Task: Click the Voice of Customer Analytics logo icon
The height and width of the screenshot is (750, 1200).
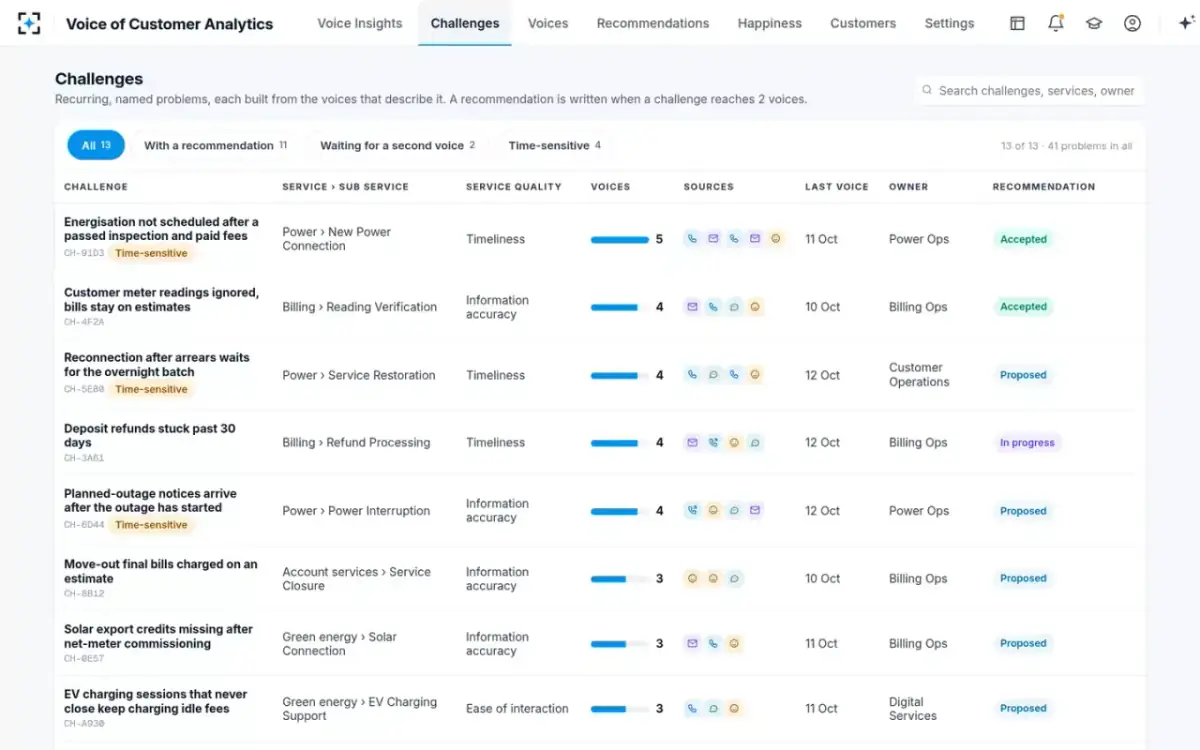Action: pyautogui.click(x=29, y=23)
